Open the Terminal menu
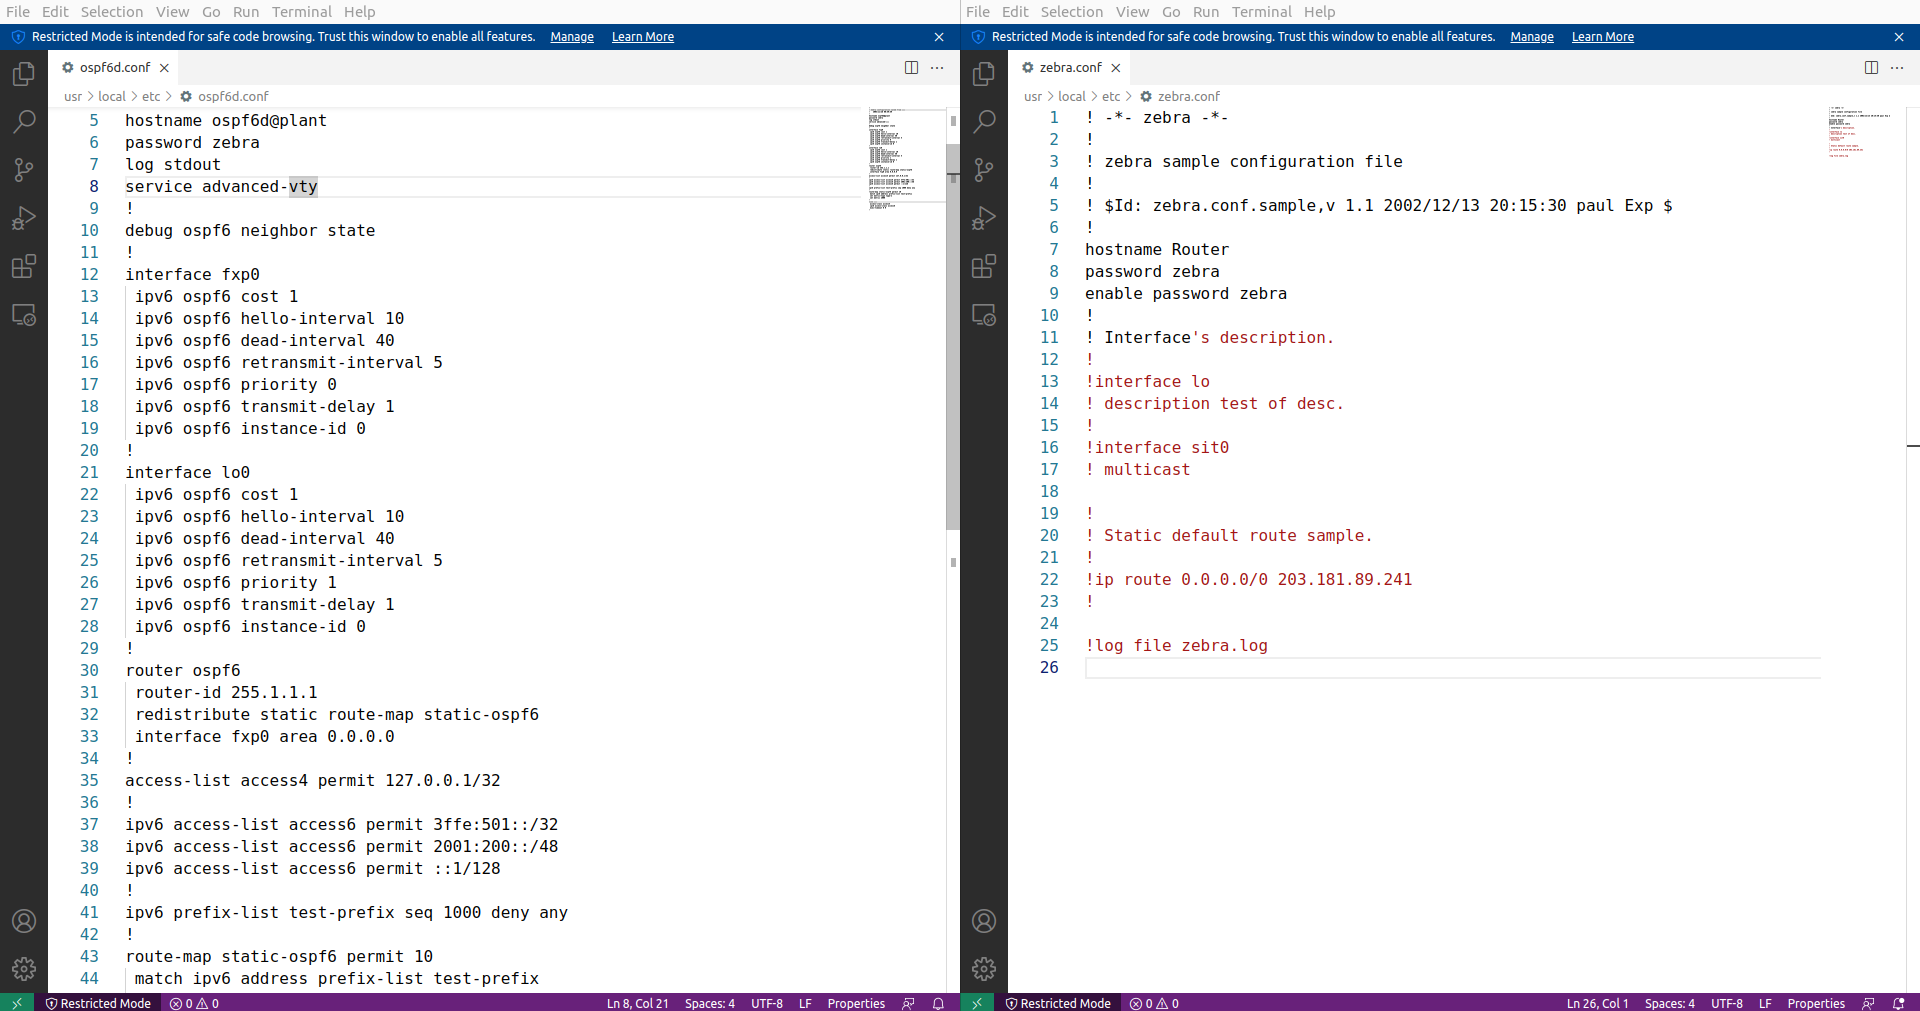Viewport: 1920px width, 1011px height. click(x=301, y=11)
